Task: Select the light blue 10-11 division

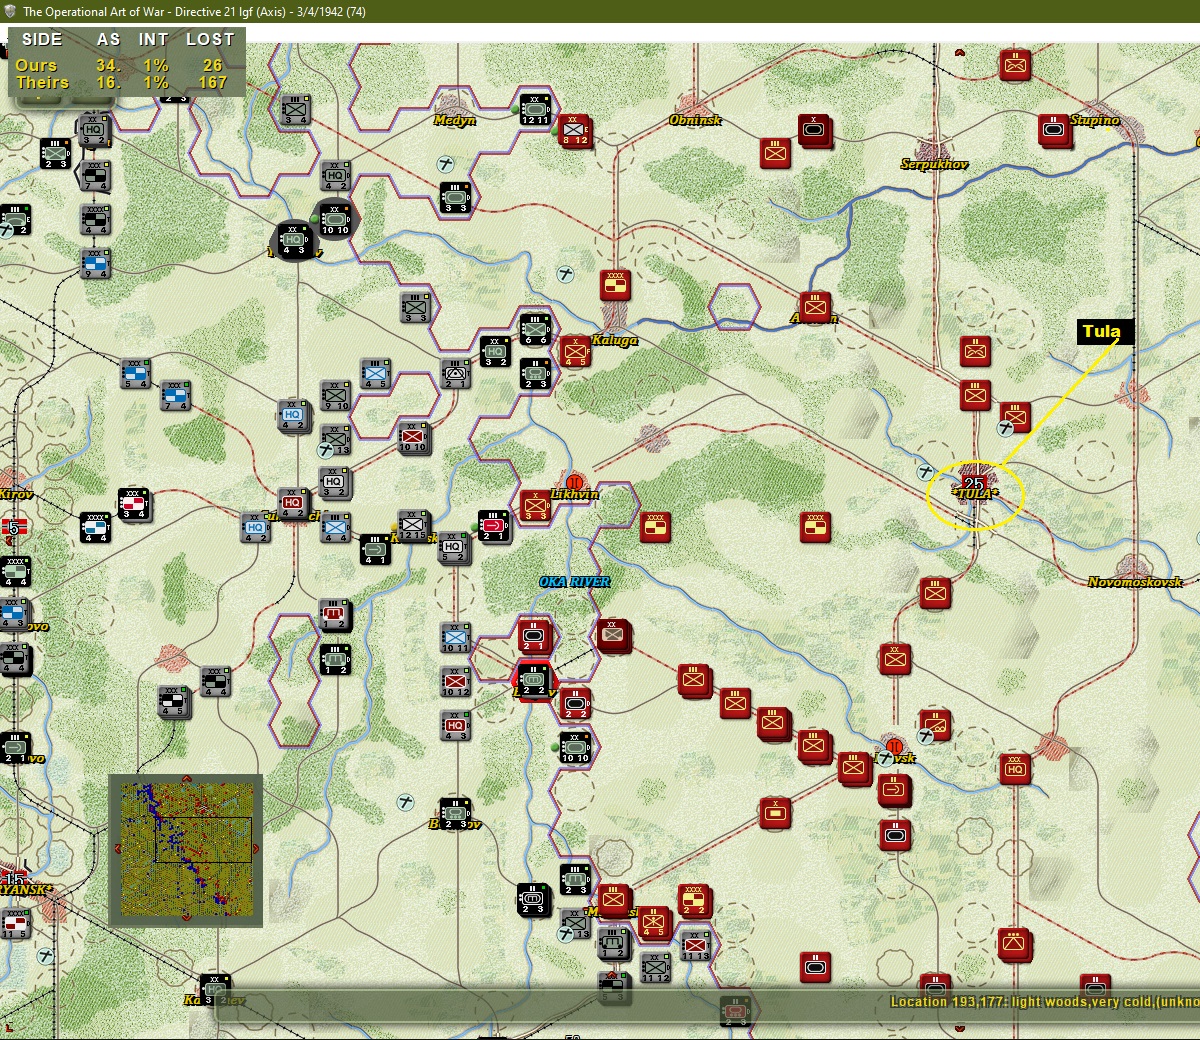Action: tap(455, 637)
